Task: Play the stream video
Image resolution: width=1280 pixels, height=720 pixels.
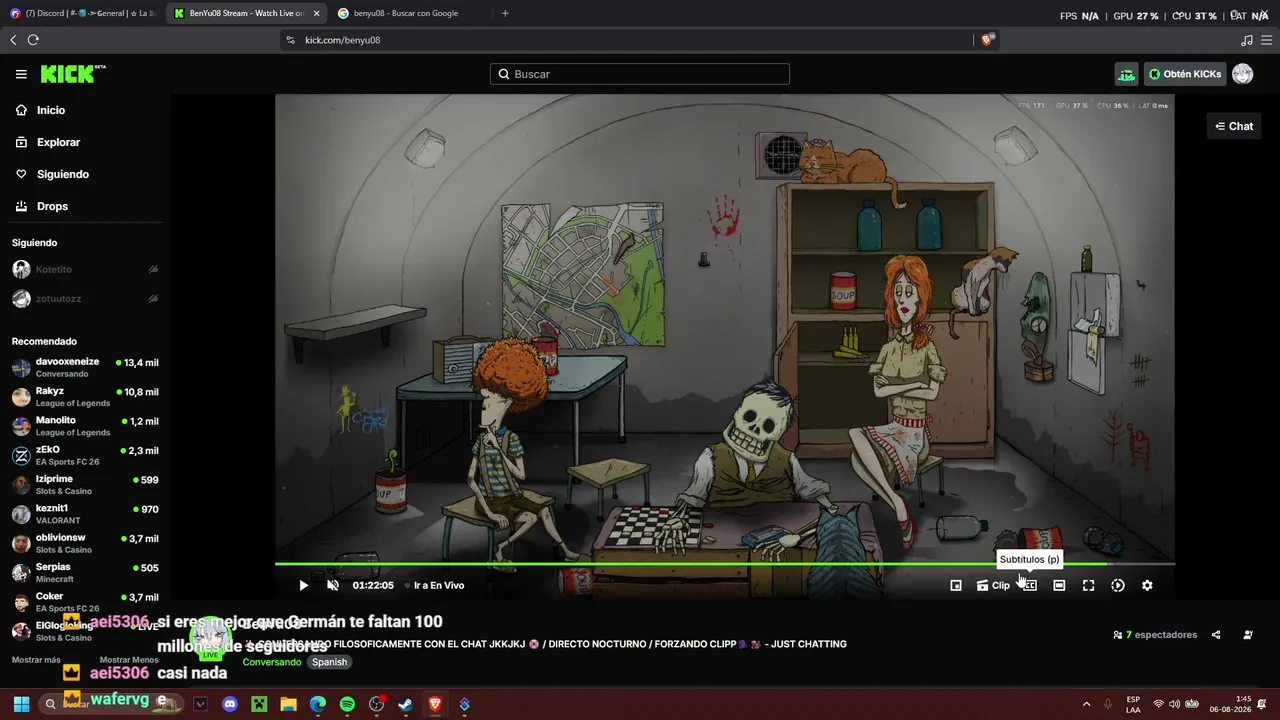Action: click(304, 585)
